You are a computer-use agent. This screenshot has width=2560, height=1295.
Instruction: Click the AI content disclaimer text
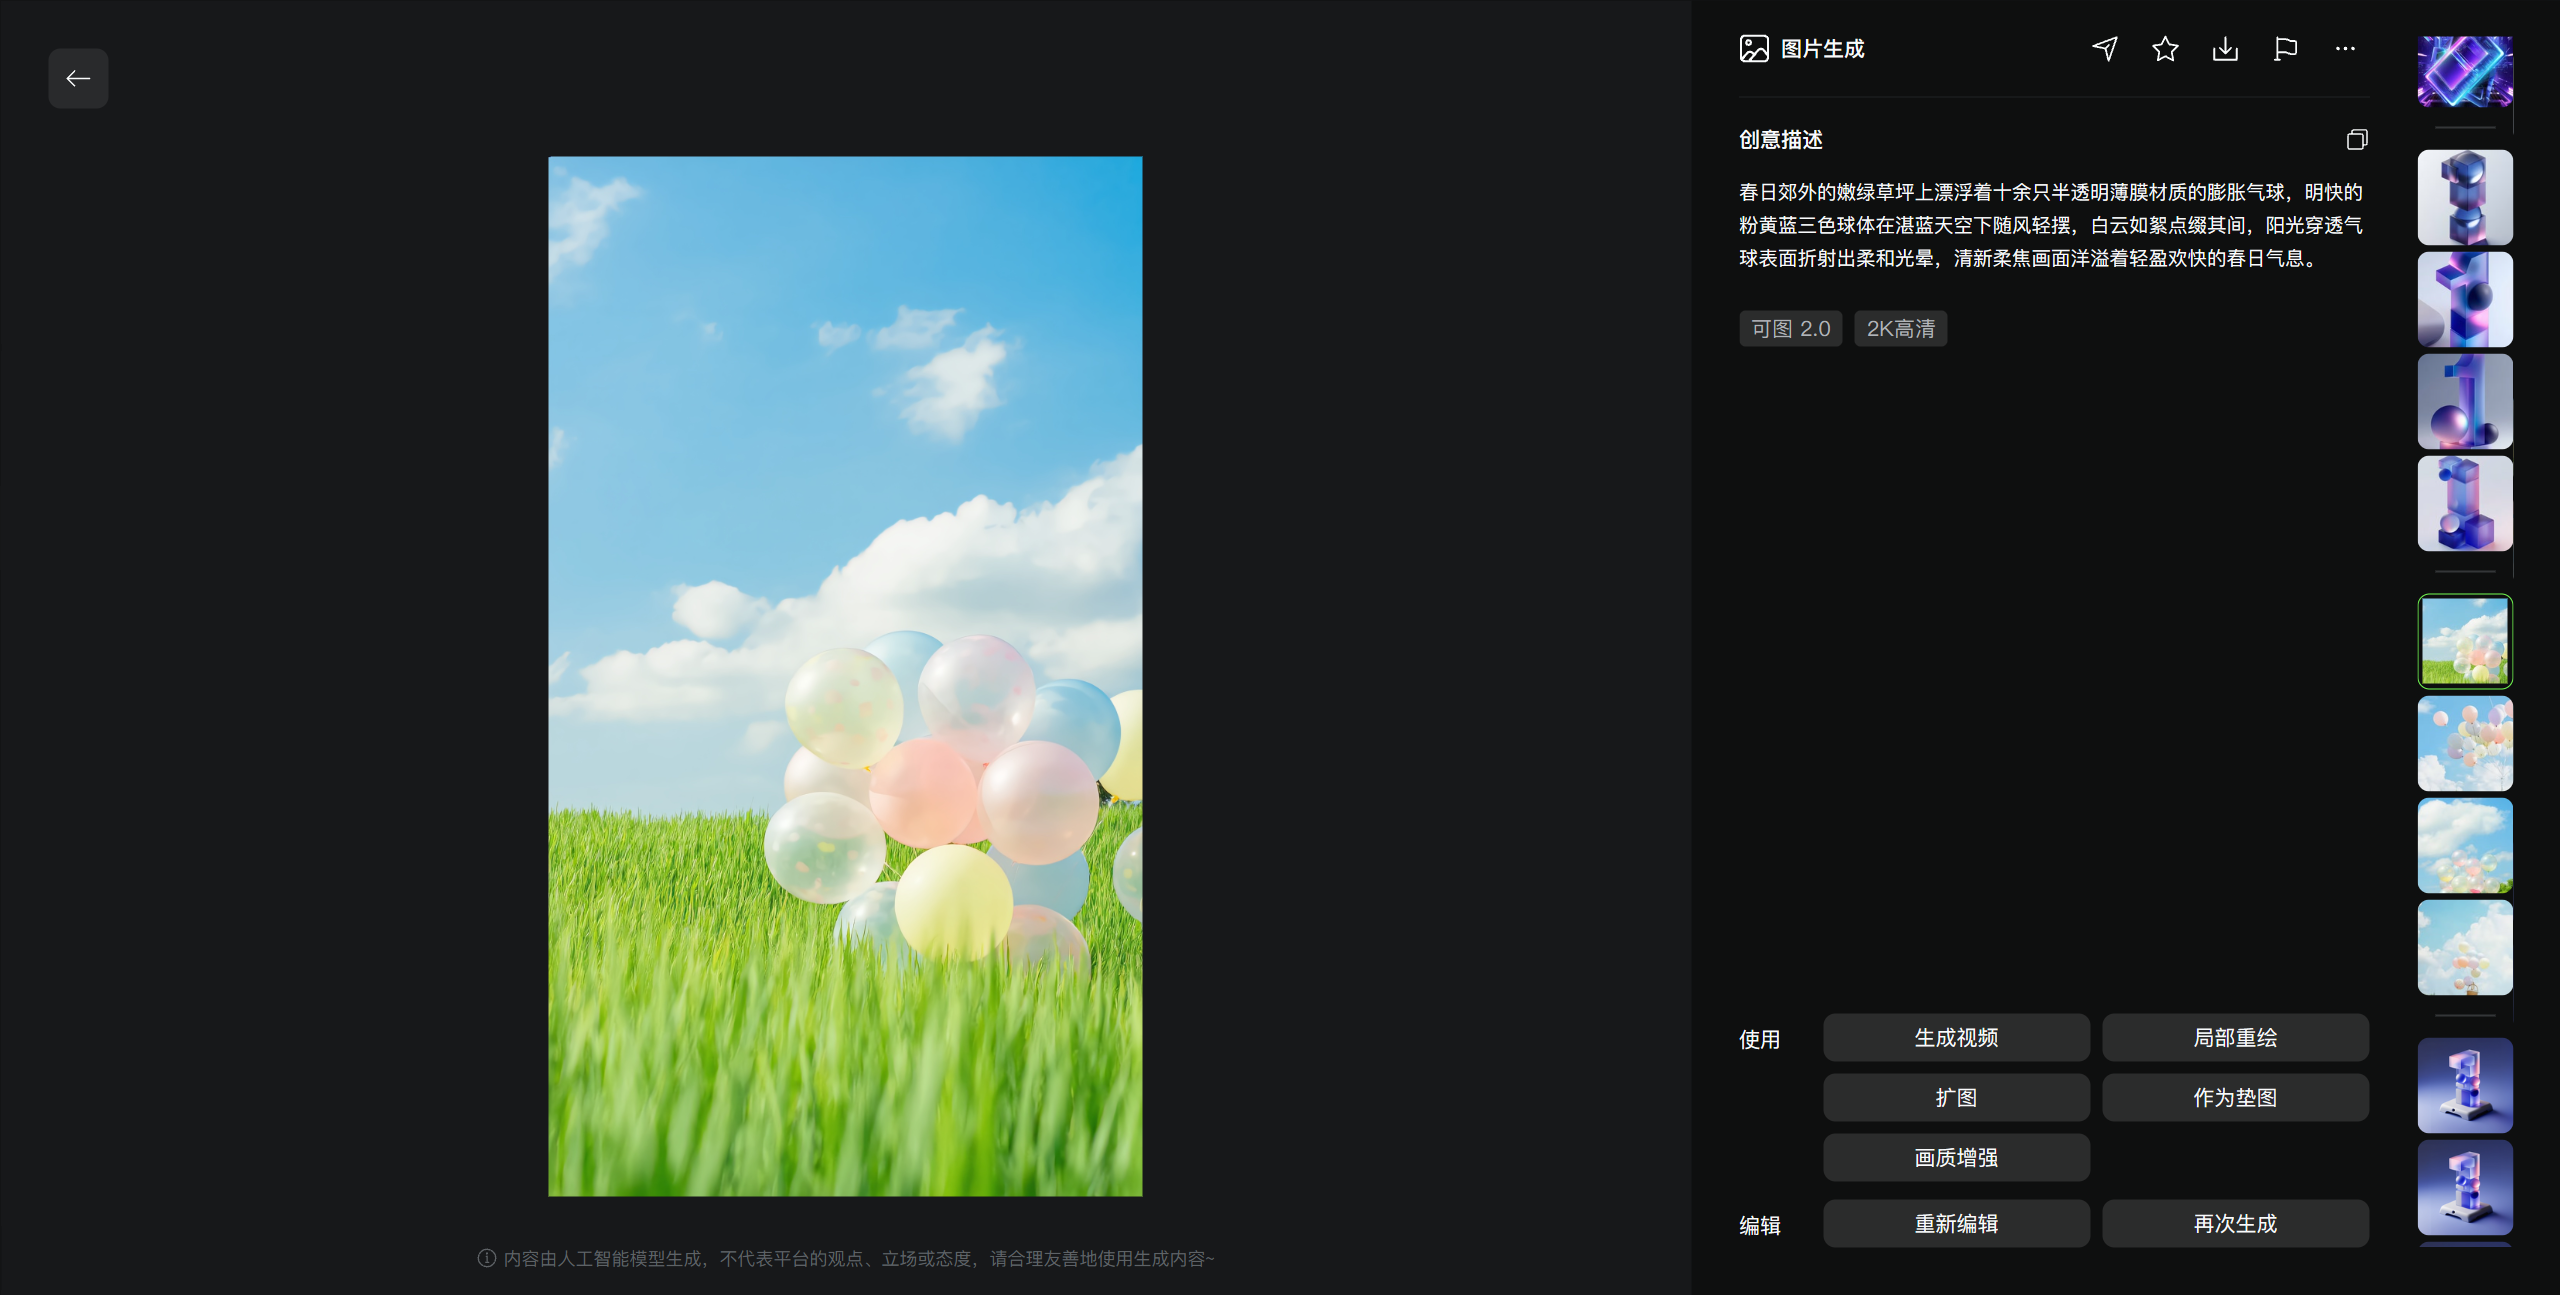click(x=859, y=1258)
